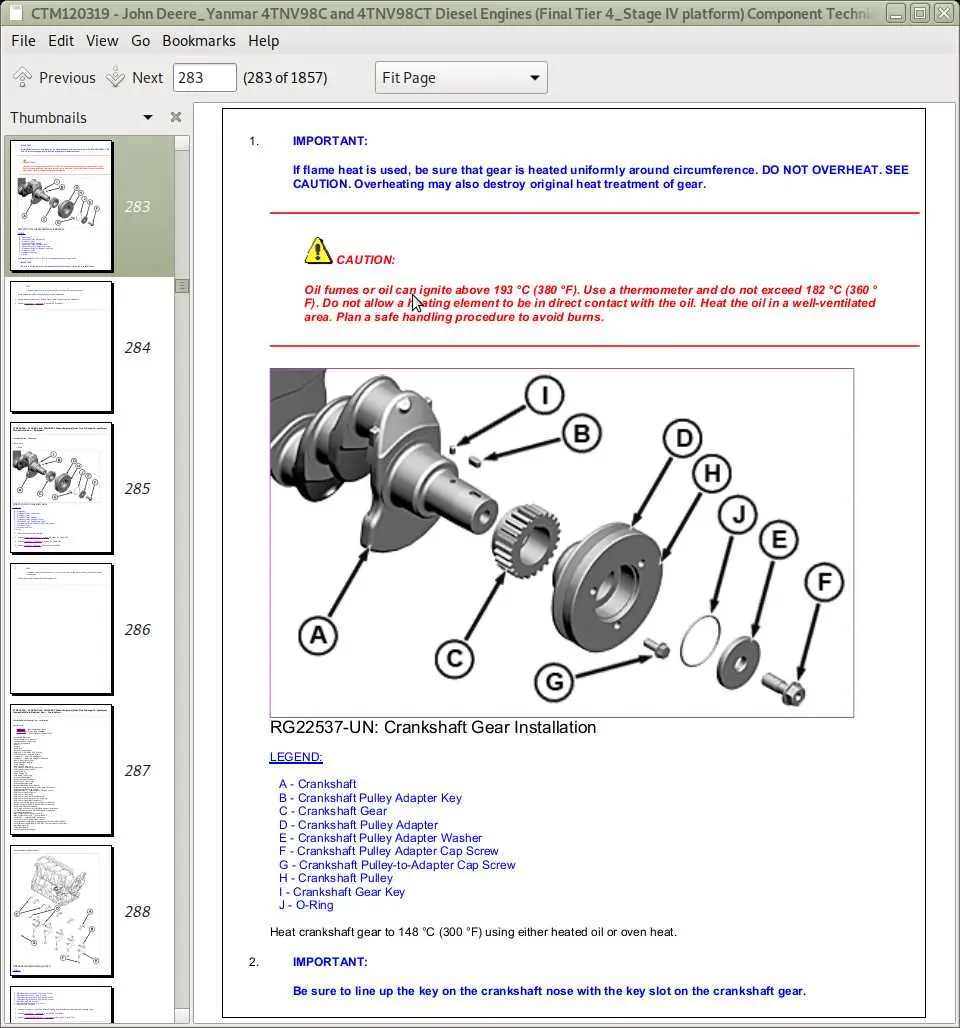The image size is (960, 1028).
Task: Click the '(283 of 1857)' page count text
Action: [285, 77]
